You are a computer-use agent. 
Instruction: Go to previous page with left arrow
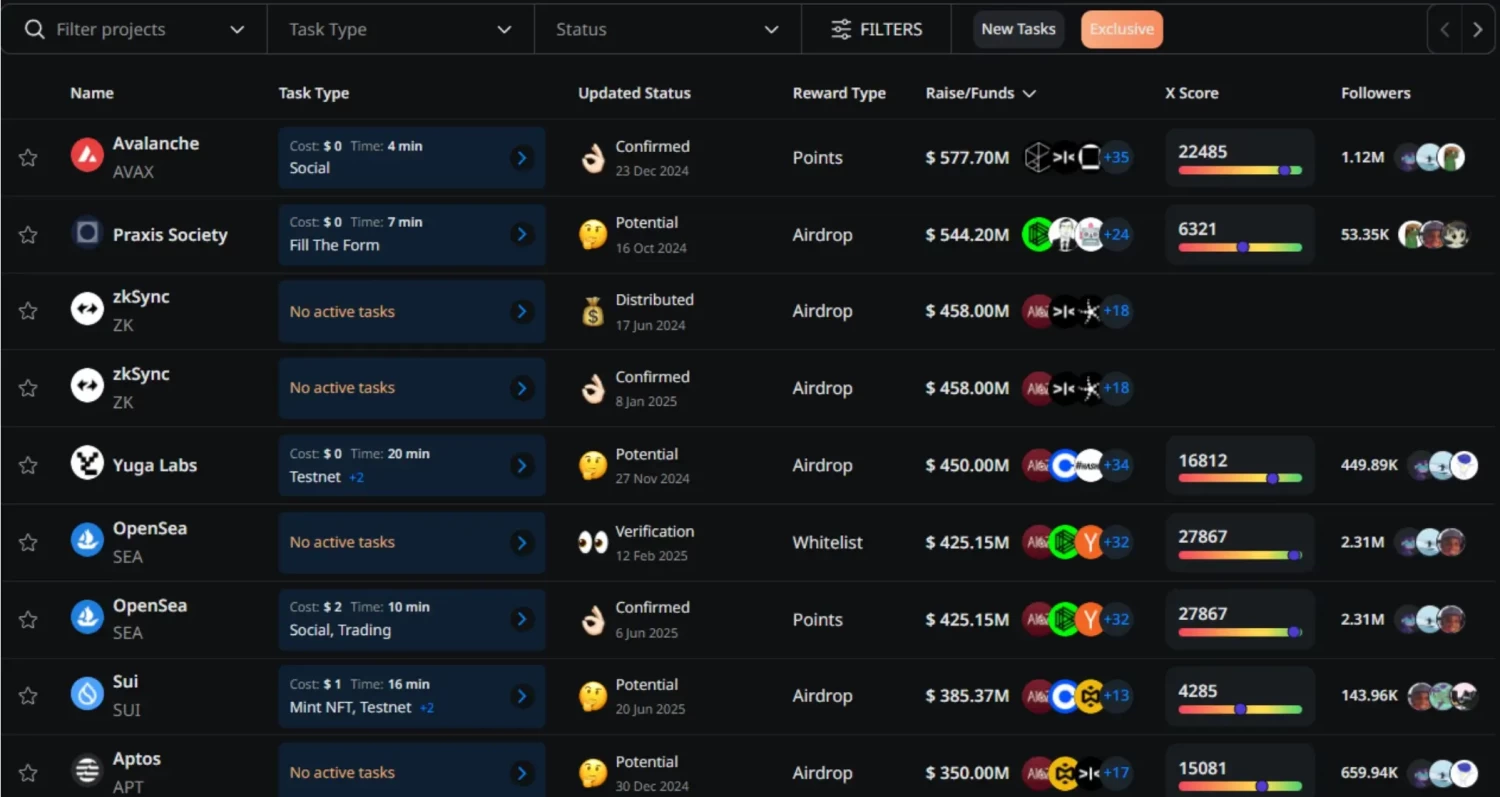click(x=1444, y=30)
